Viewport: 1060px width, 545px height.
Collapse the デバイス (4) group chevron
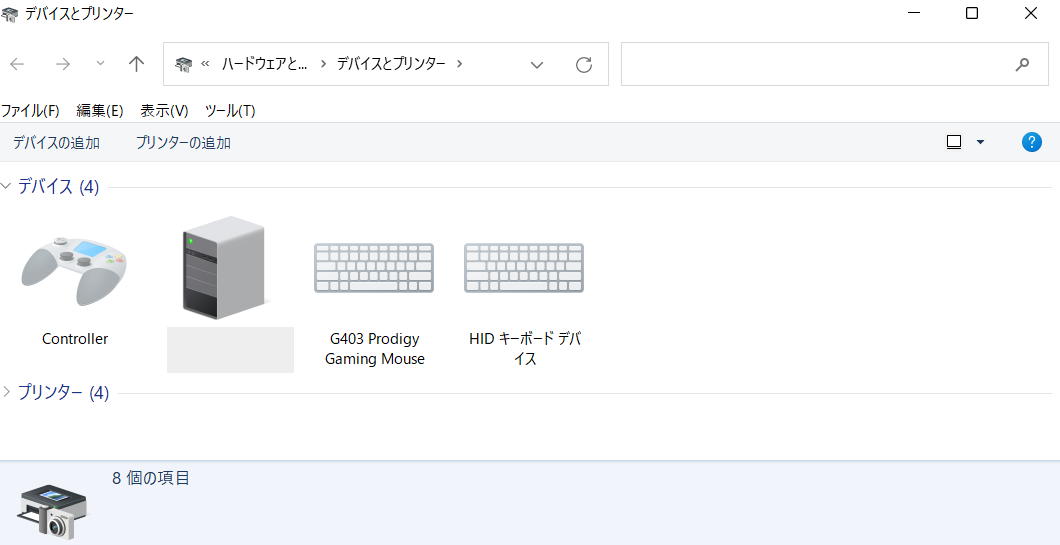click(x=7, y=186)
